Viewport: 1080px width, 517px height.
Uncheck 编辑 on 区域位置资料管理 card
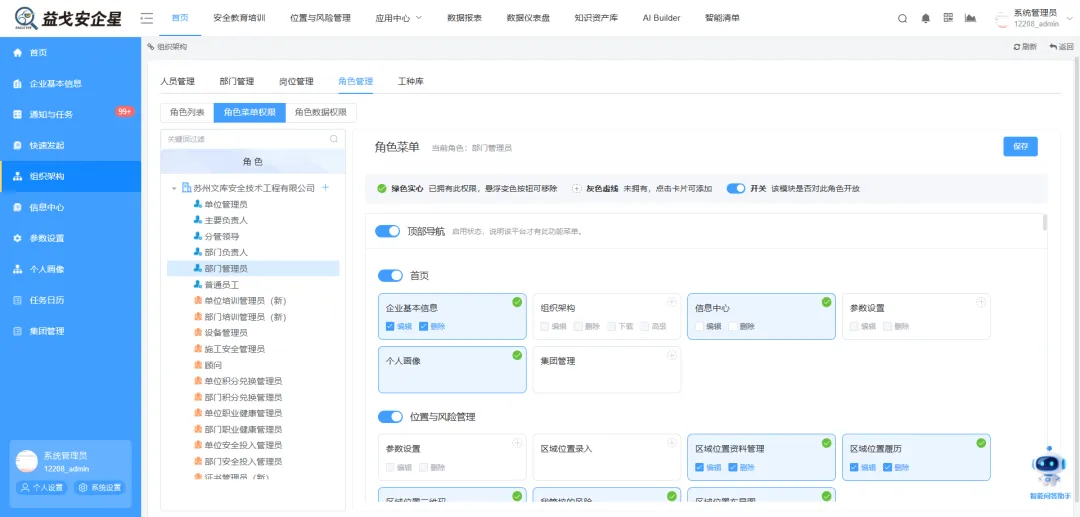coord(700,467)
